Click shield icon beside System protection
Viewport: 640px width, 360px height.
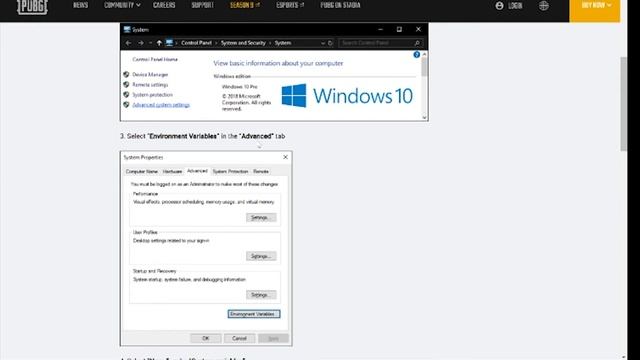pos(126,95)
